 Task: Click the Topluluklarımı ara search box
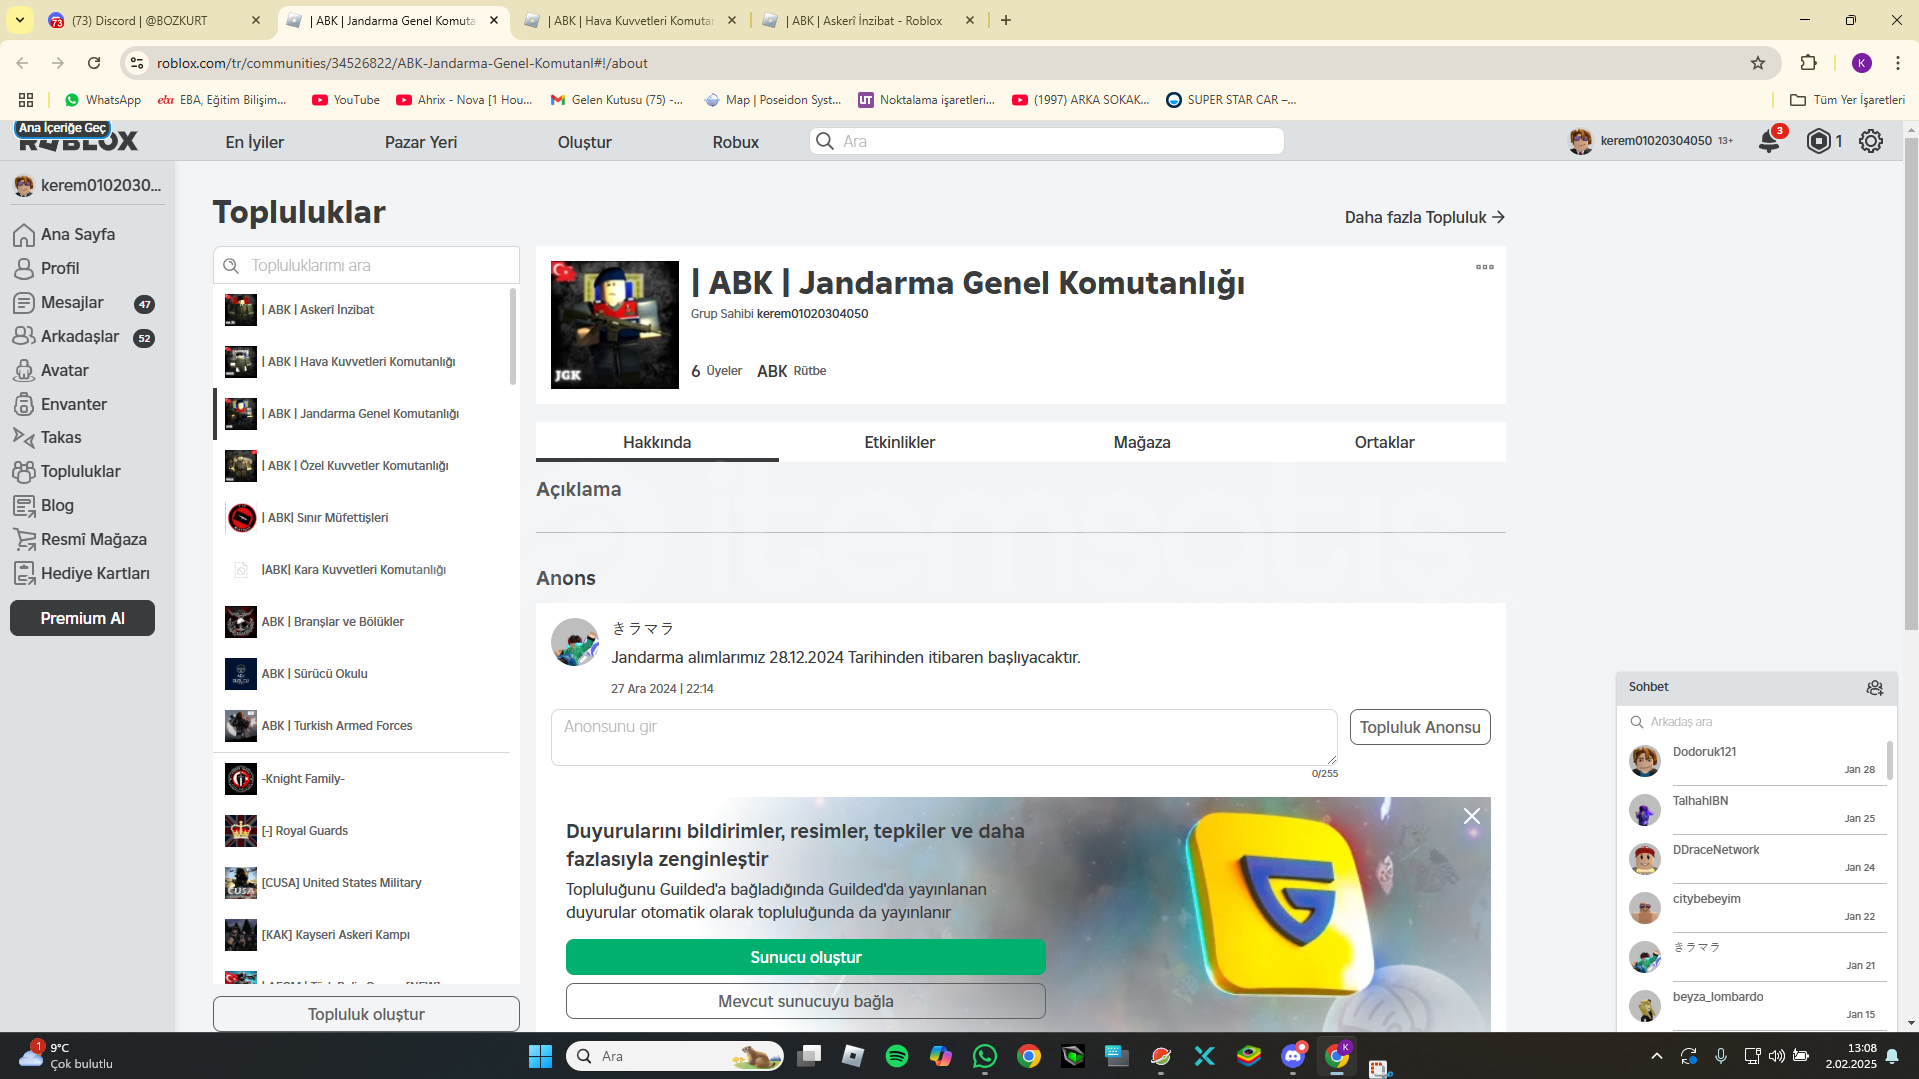tap(366, 265)
